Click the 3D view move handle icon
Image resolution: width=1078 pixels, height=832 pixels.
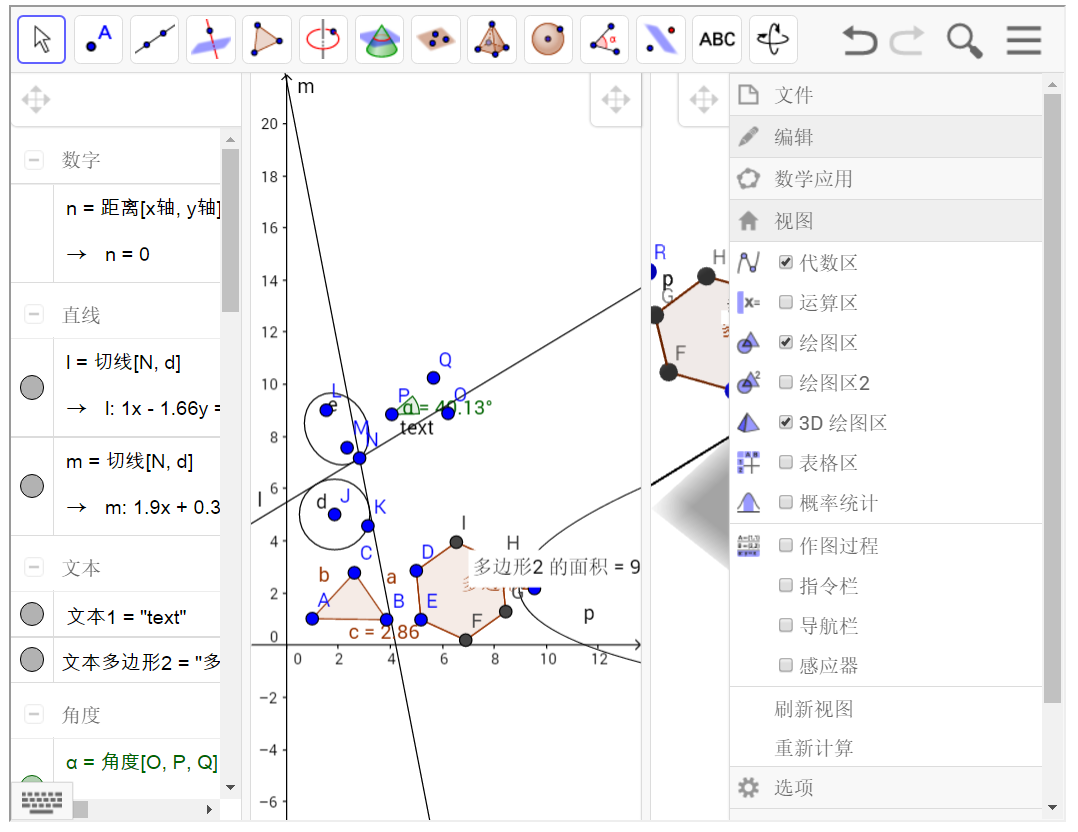click(x=704, y=100)
